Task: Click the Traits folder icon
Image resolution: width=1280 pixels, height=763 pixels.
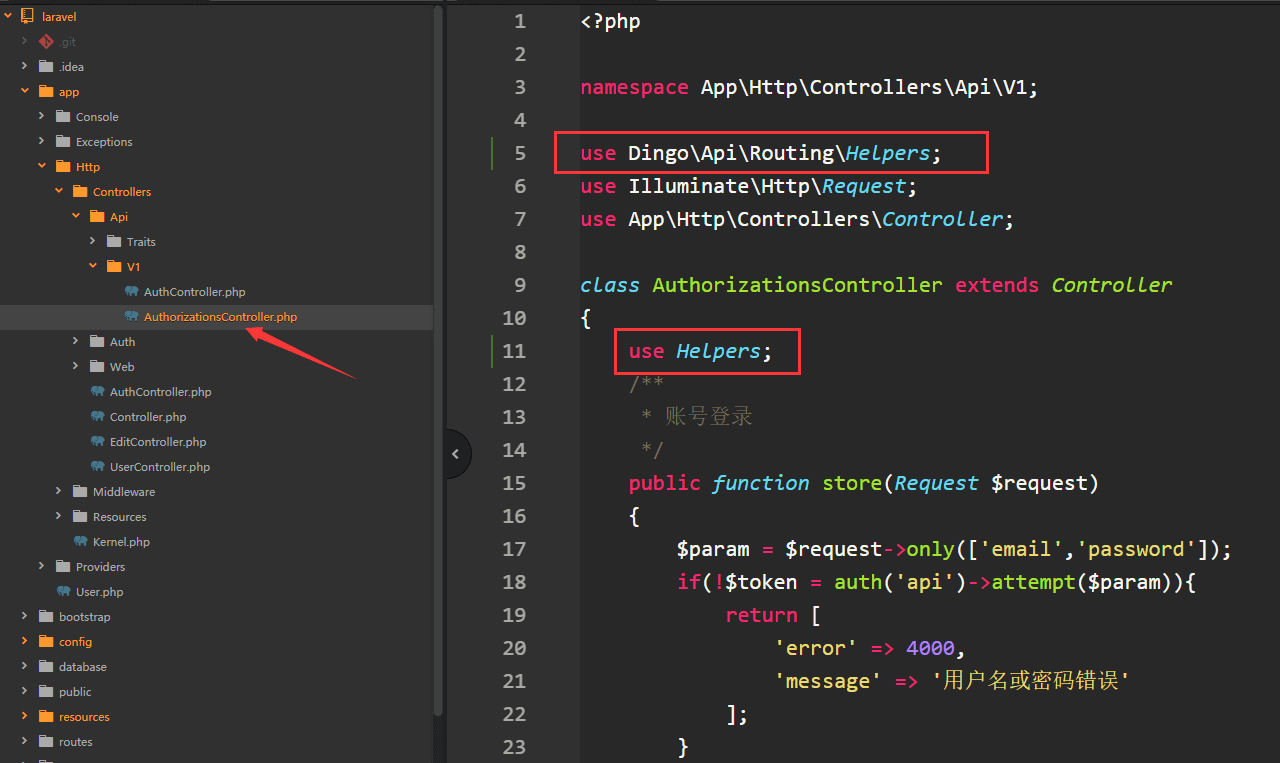Action: point(114,242)
